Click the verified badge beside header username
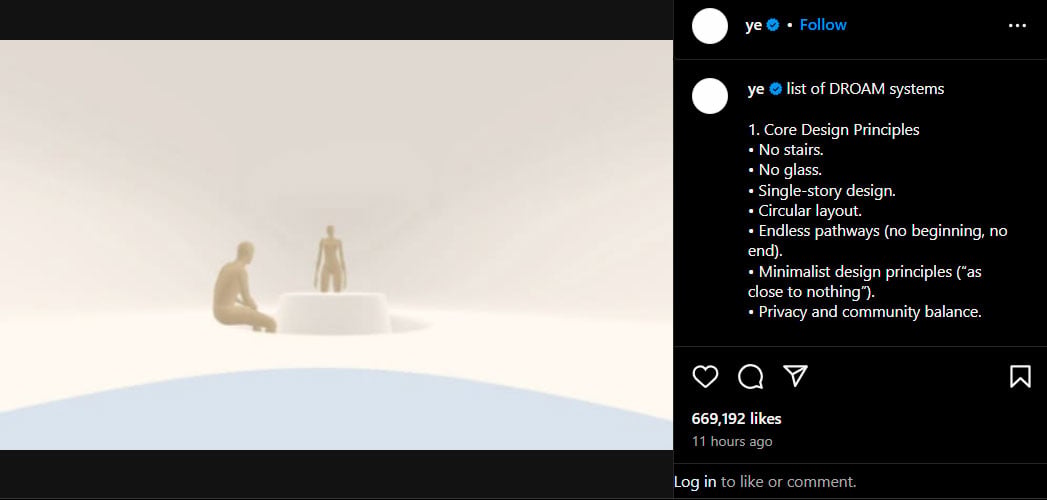The width and height of the screenshot is (1047, 500). click(x=773, y=25)
